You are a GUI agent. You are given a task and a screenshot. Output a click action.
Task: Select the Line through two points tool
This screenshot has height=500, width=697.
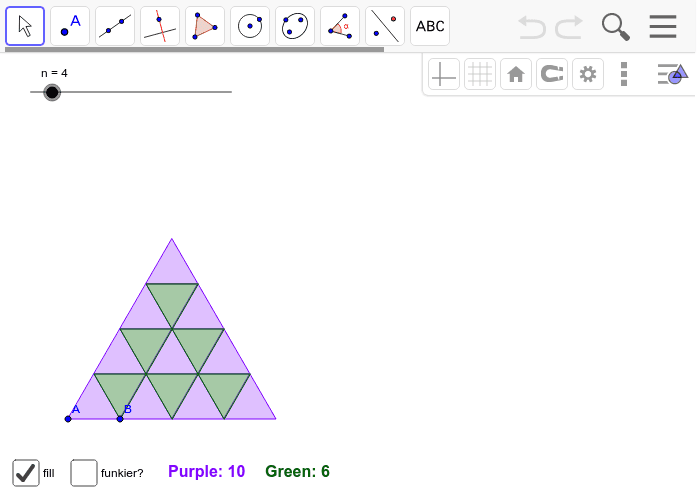point(115,26)
